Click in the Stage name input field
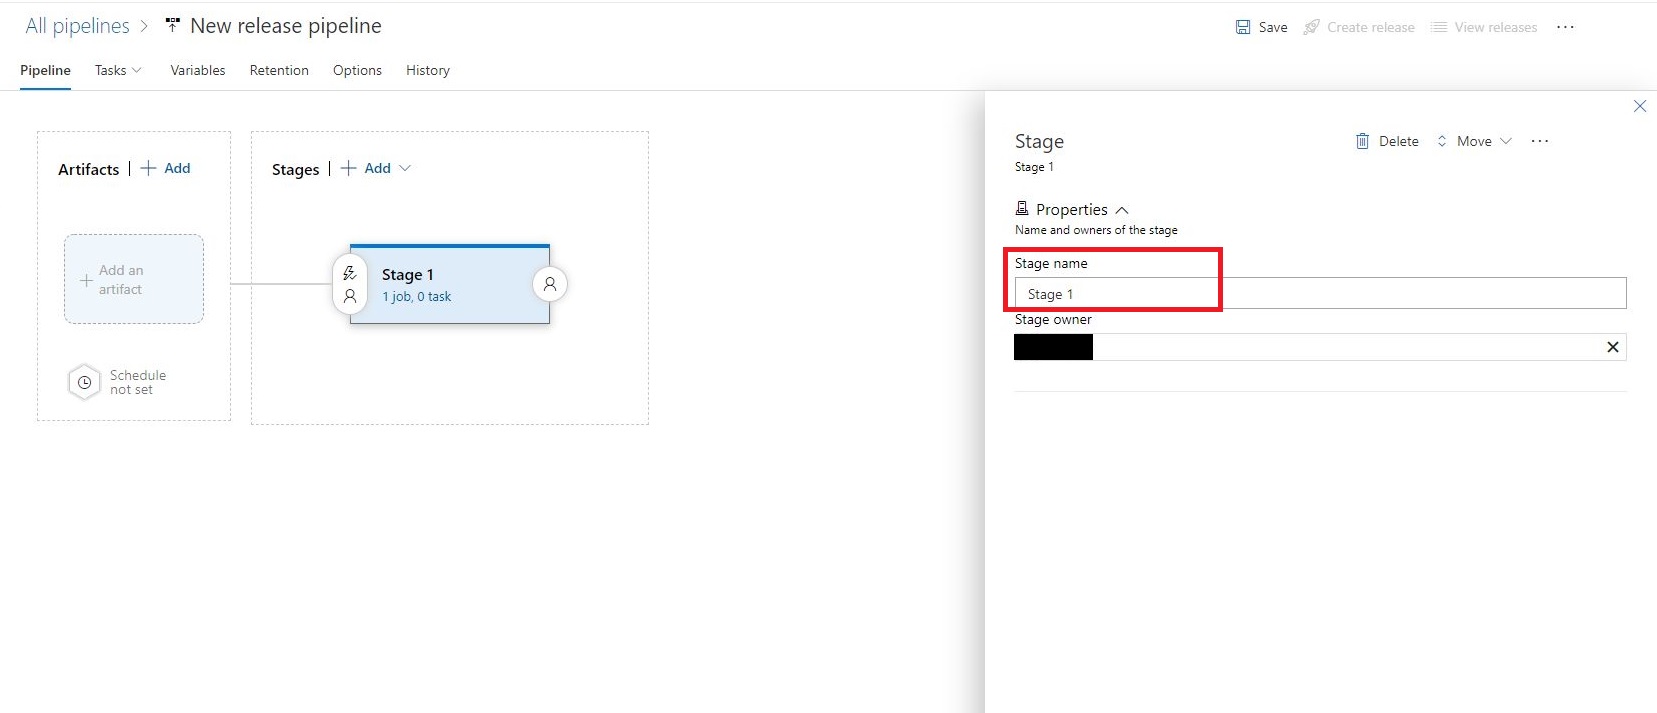The width and height of the screenshot is (1657, 713). [1320, 293]
